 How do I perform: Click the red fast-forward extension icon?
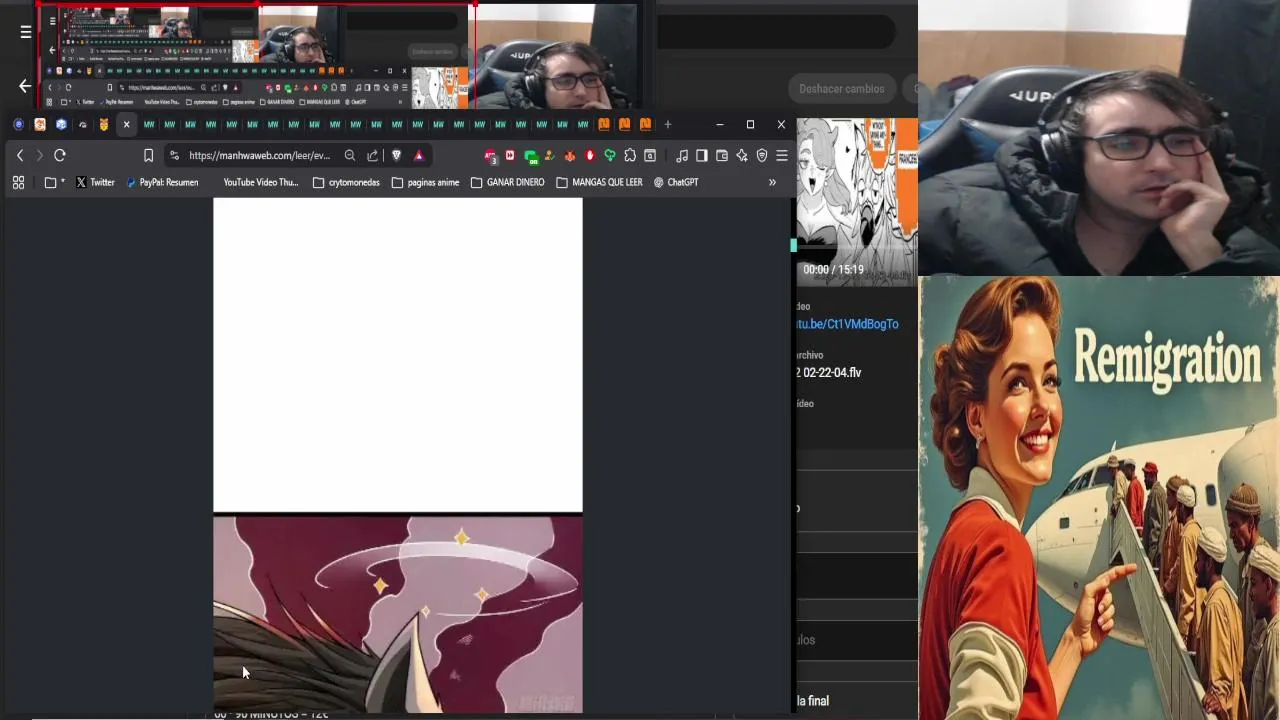tap(510, 155)
